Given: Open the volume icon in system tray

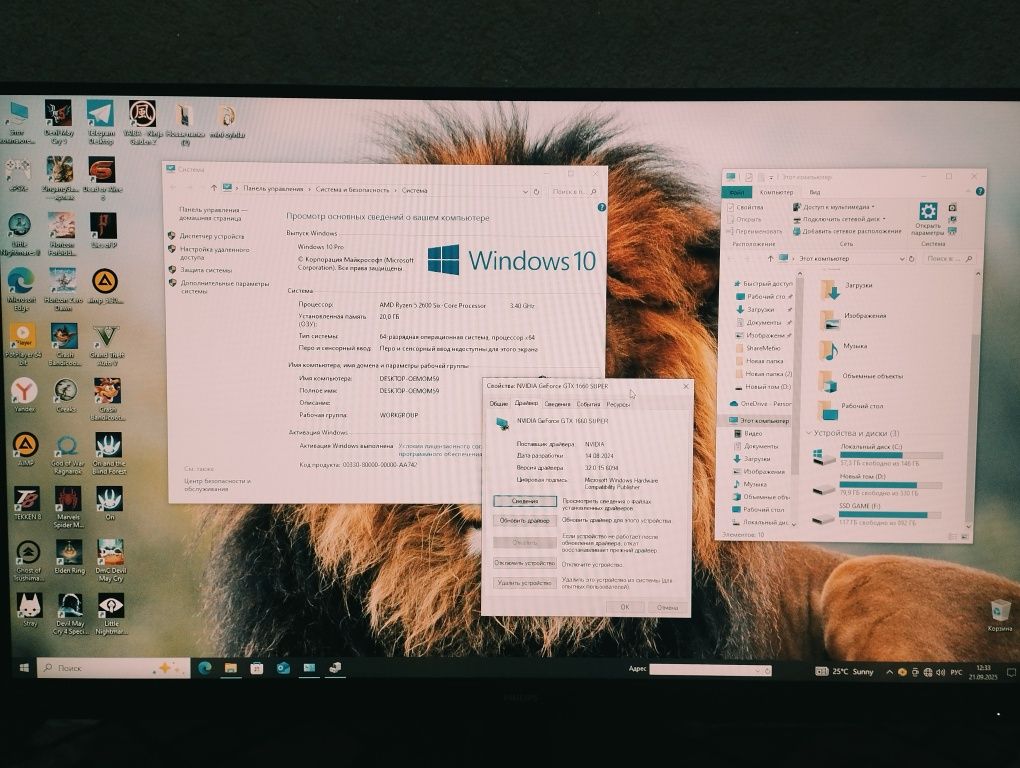Looking at the screenshot, I should click(940, 672).
